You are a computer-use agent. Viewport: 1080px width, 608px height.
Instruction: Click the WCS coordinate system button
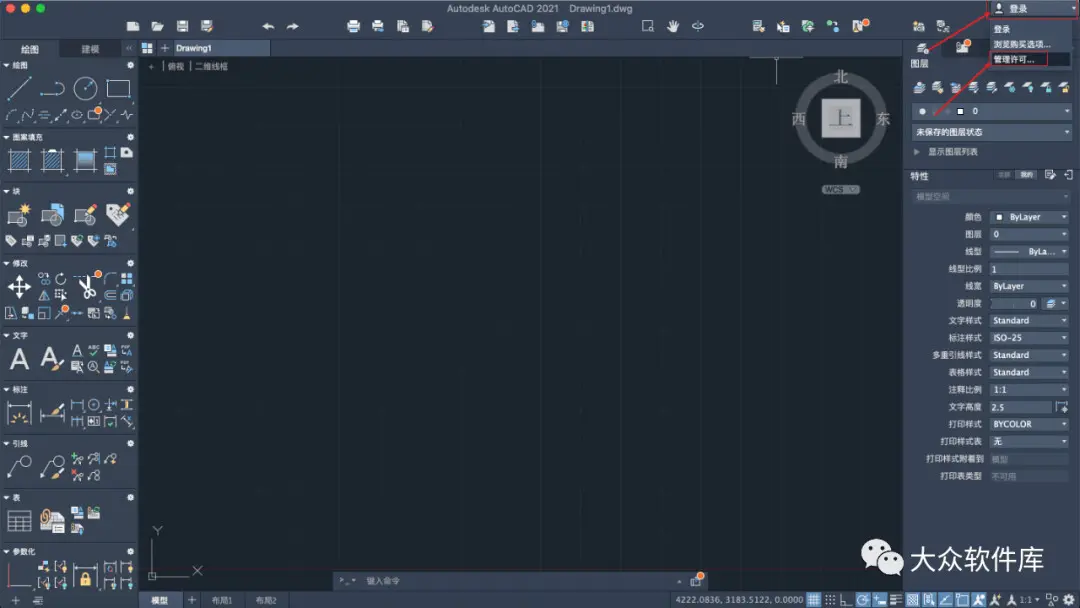[840, 189]
